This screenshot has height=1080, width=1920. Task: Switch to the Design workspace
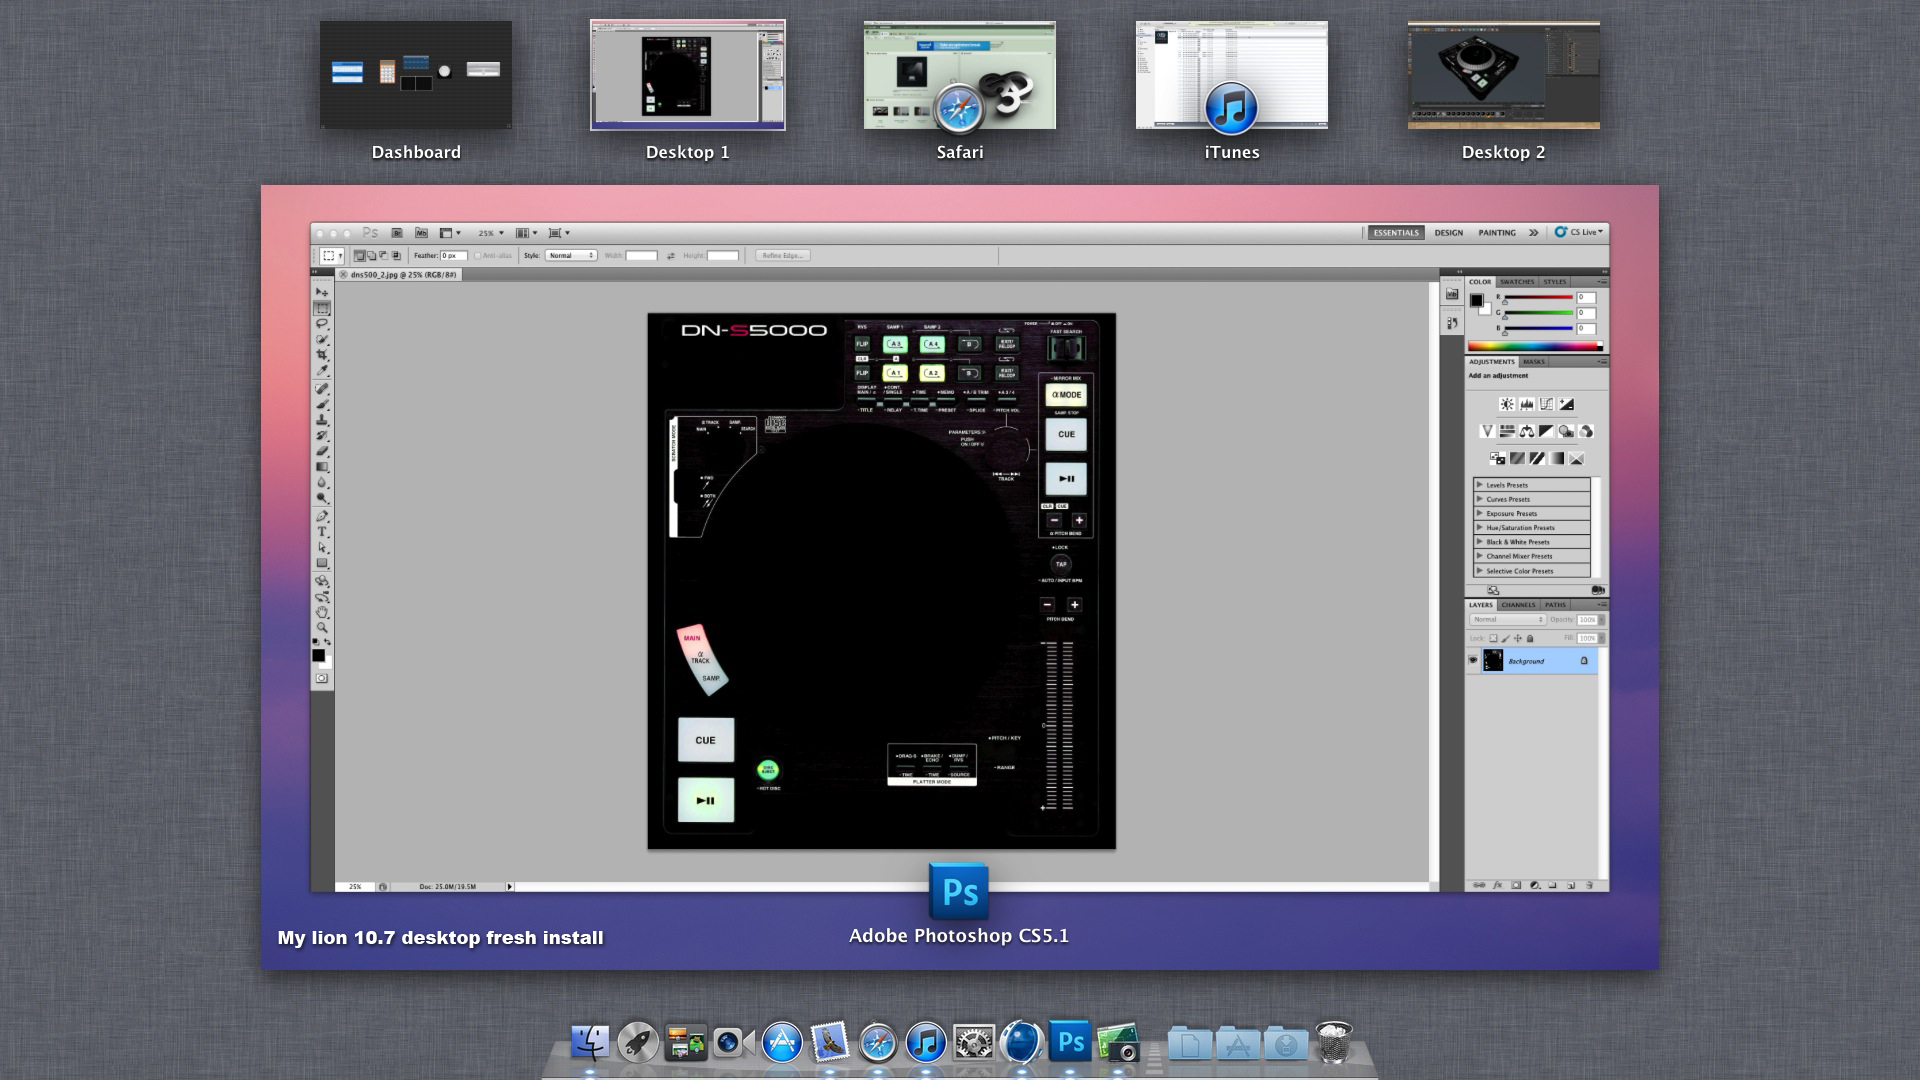click(x=1448, y=233)
